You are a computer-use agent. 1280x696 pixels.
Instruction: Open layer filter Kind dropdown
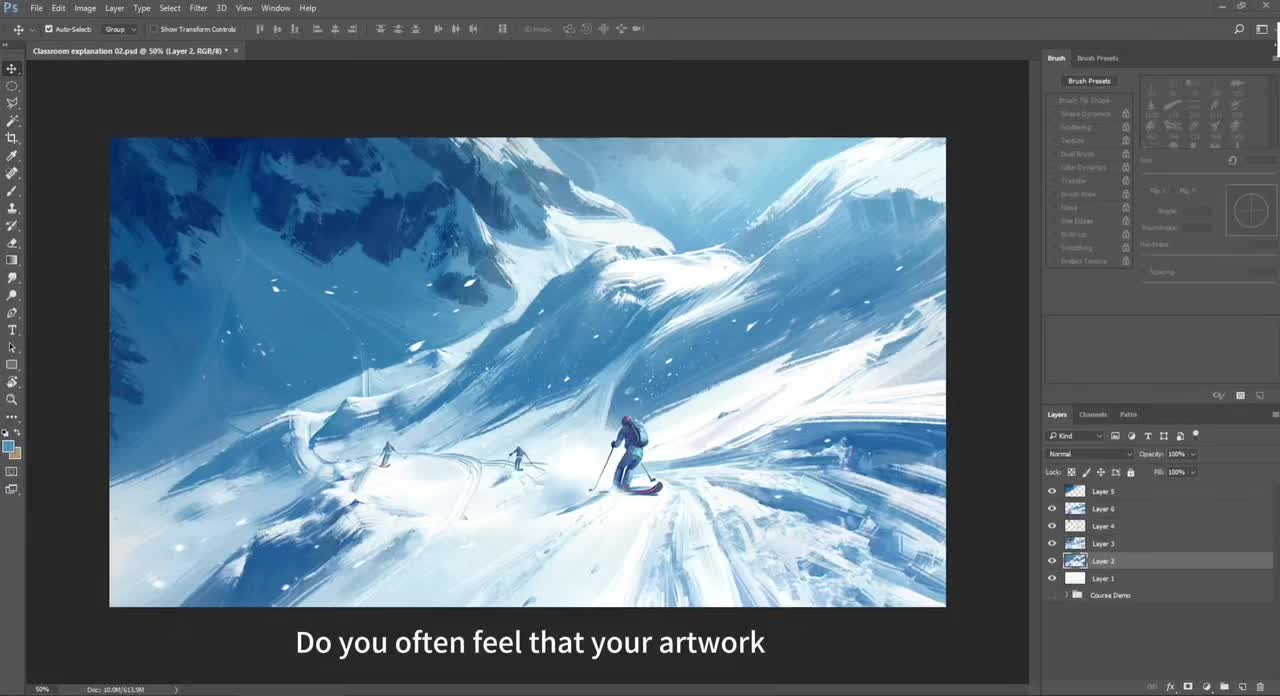click(x=1076, y=436)
